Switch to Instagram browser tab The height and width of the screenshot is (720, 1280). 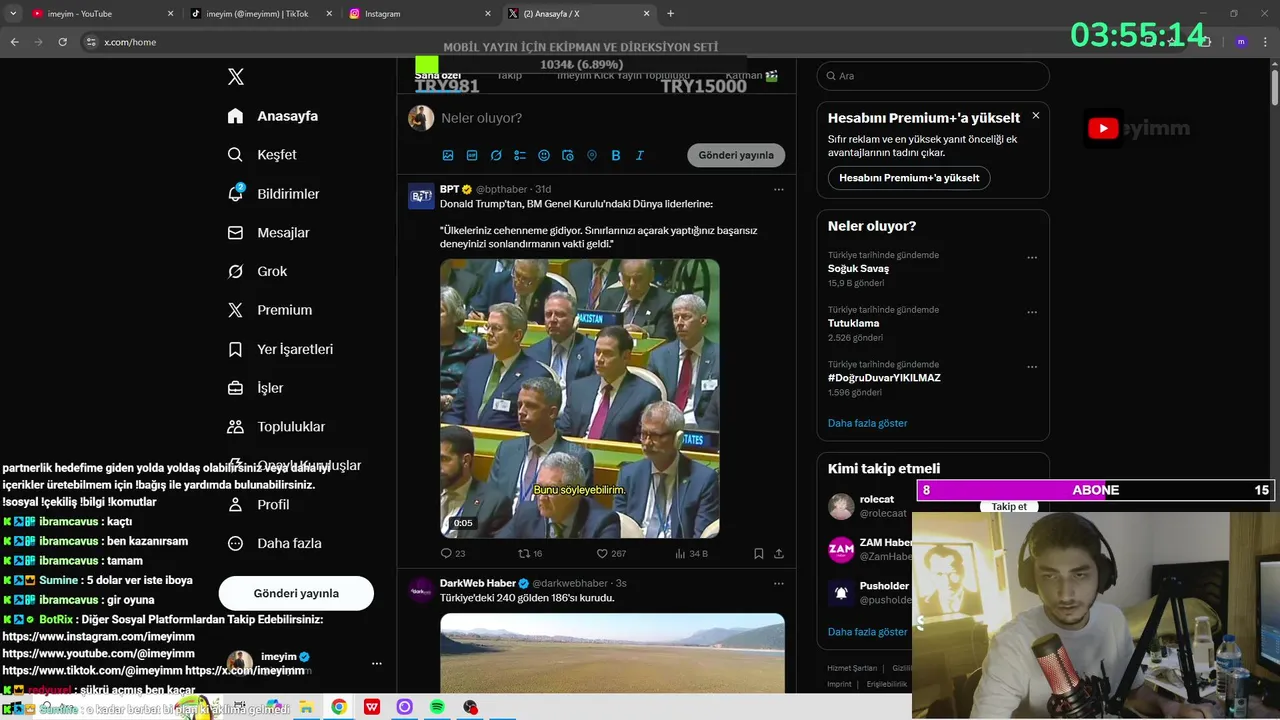pyautogui.click(x=420, y=14)
